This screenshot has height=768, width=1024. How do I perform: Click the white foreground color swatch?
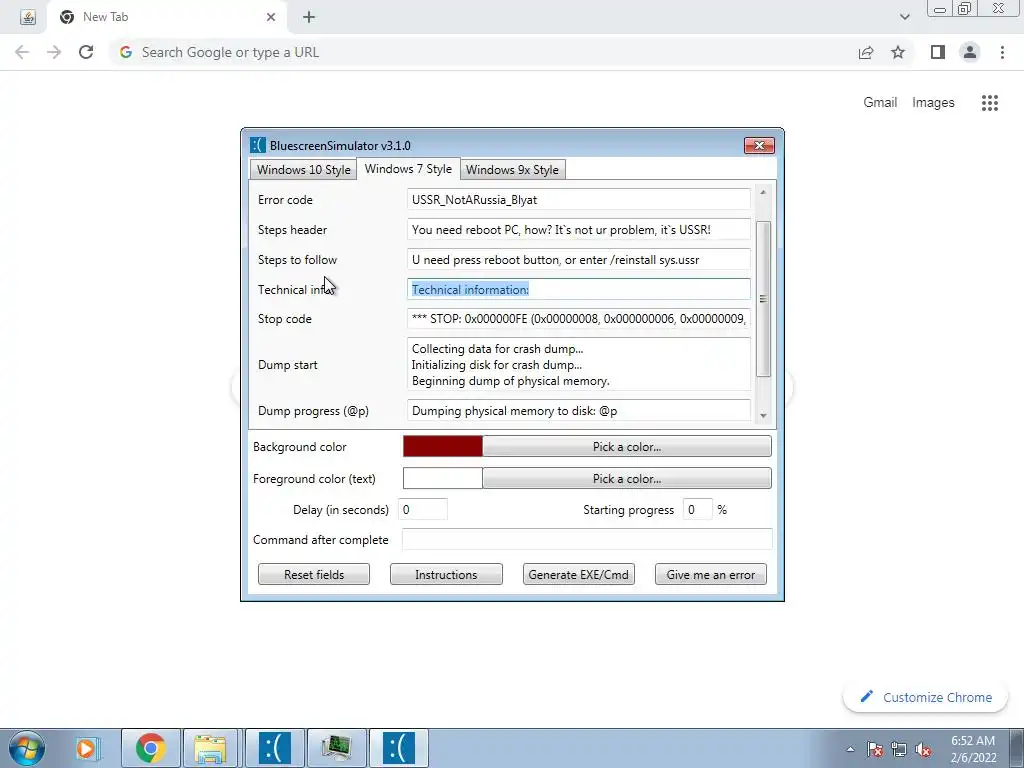point(443,479)
